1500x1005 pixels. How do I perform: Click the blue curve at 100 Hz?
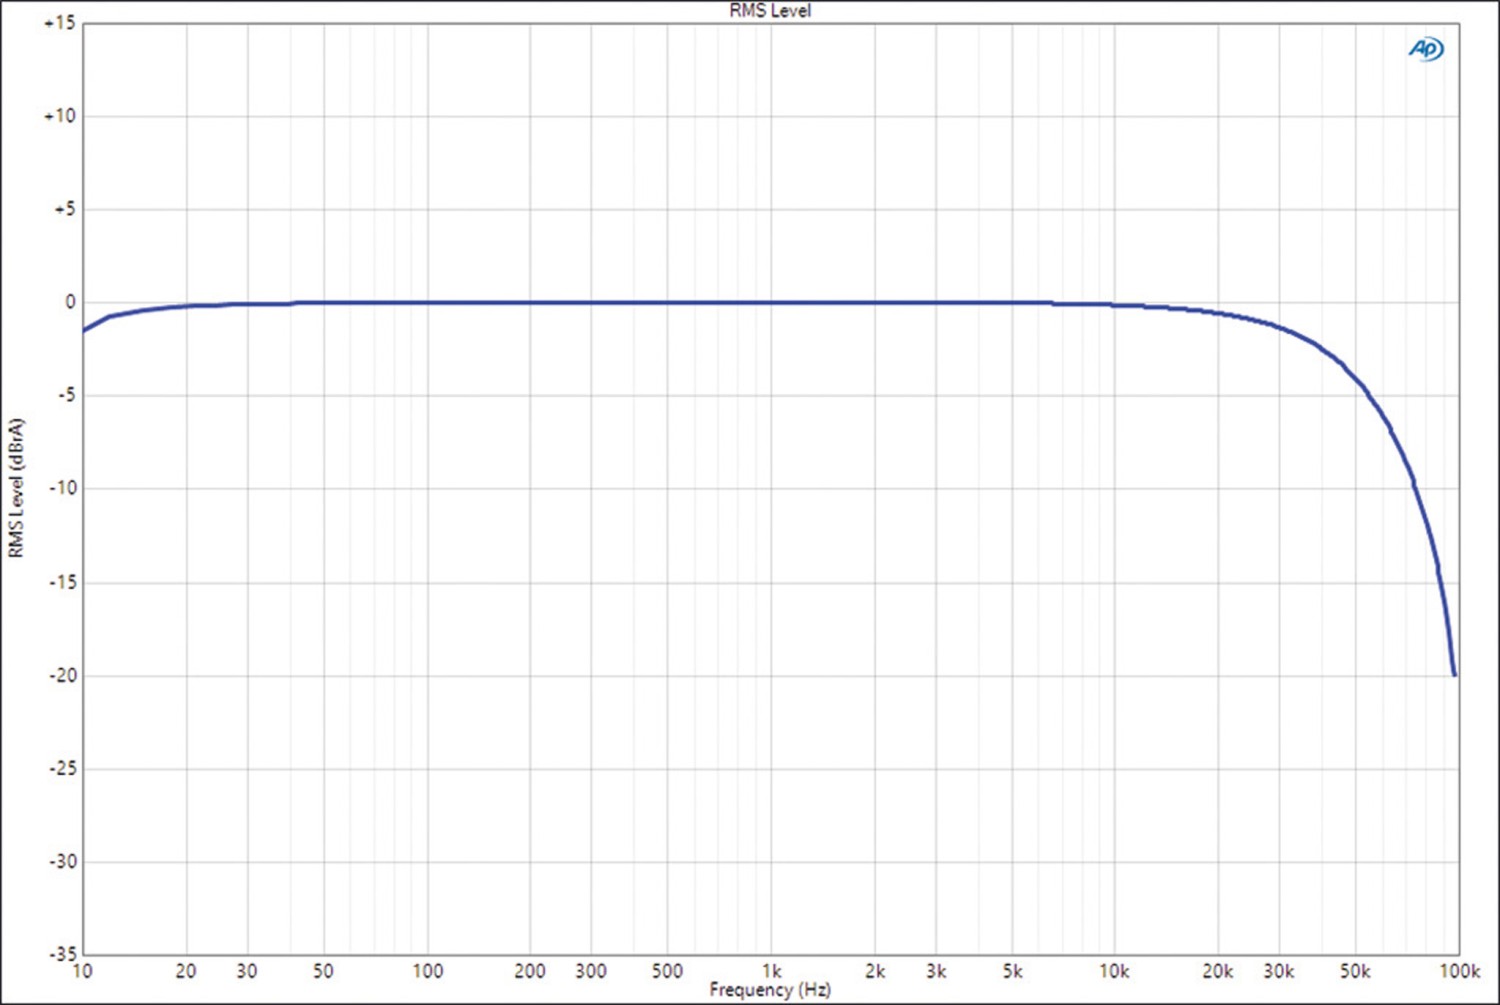coord(427,302)
